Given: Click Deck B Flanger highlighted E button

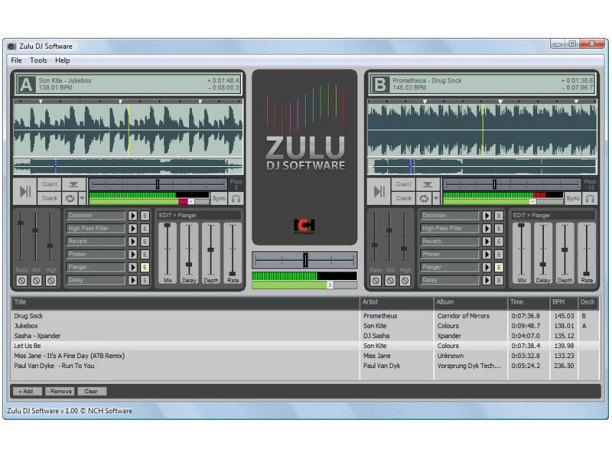Looking at the screenshot, I should [x=499, y=267].
